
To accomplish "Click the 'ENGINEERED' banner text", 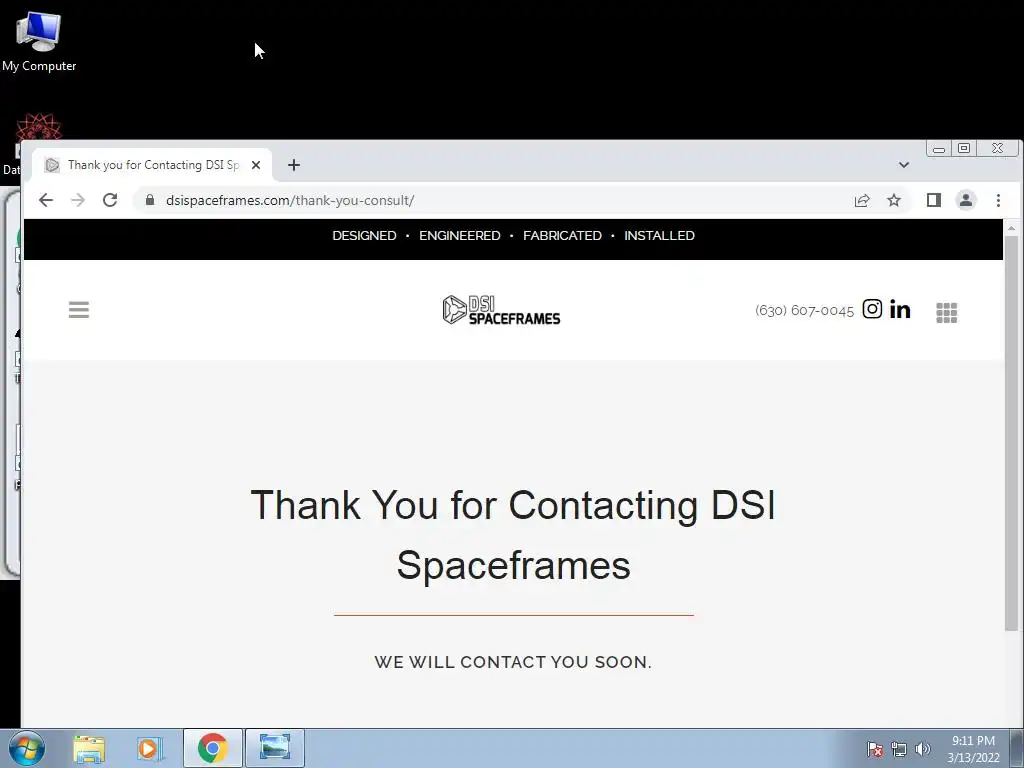I will [460, 236].
